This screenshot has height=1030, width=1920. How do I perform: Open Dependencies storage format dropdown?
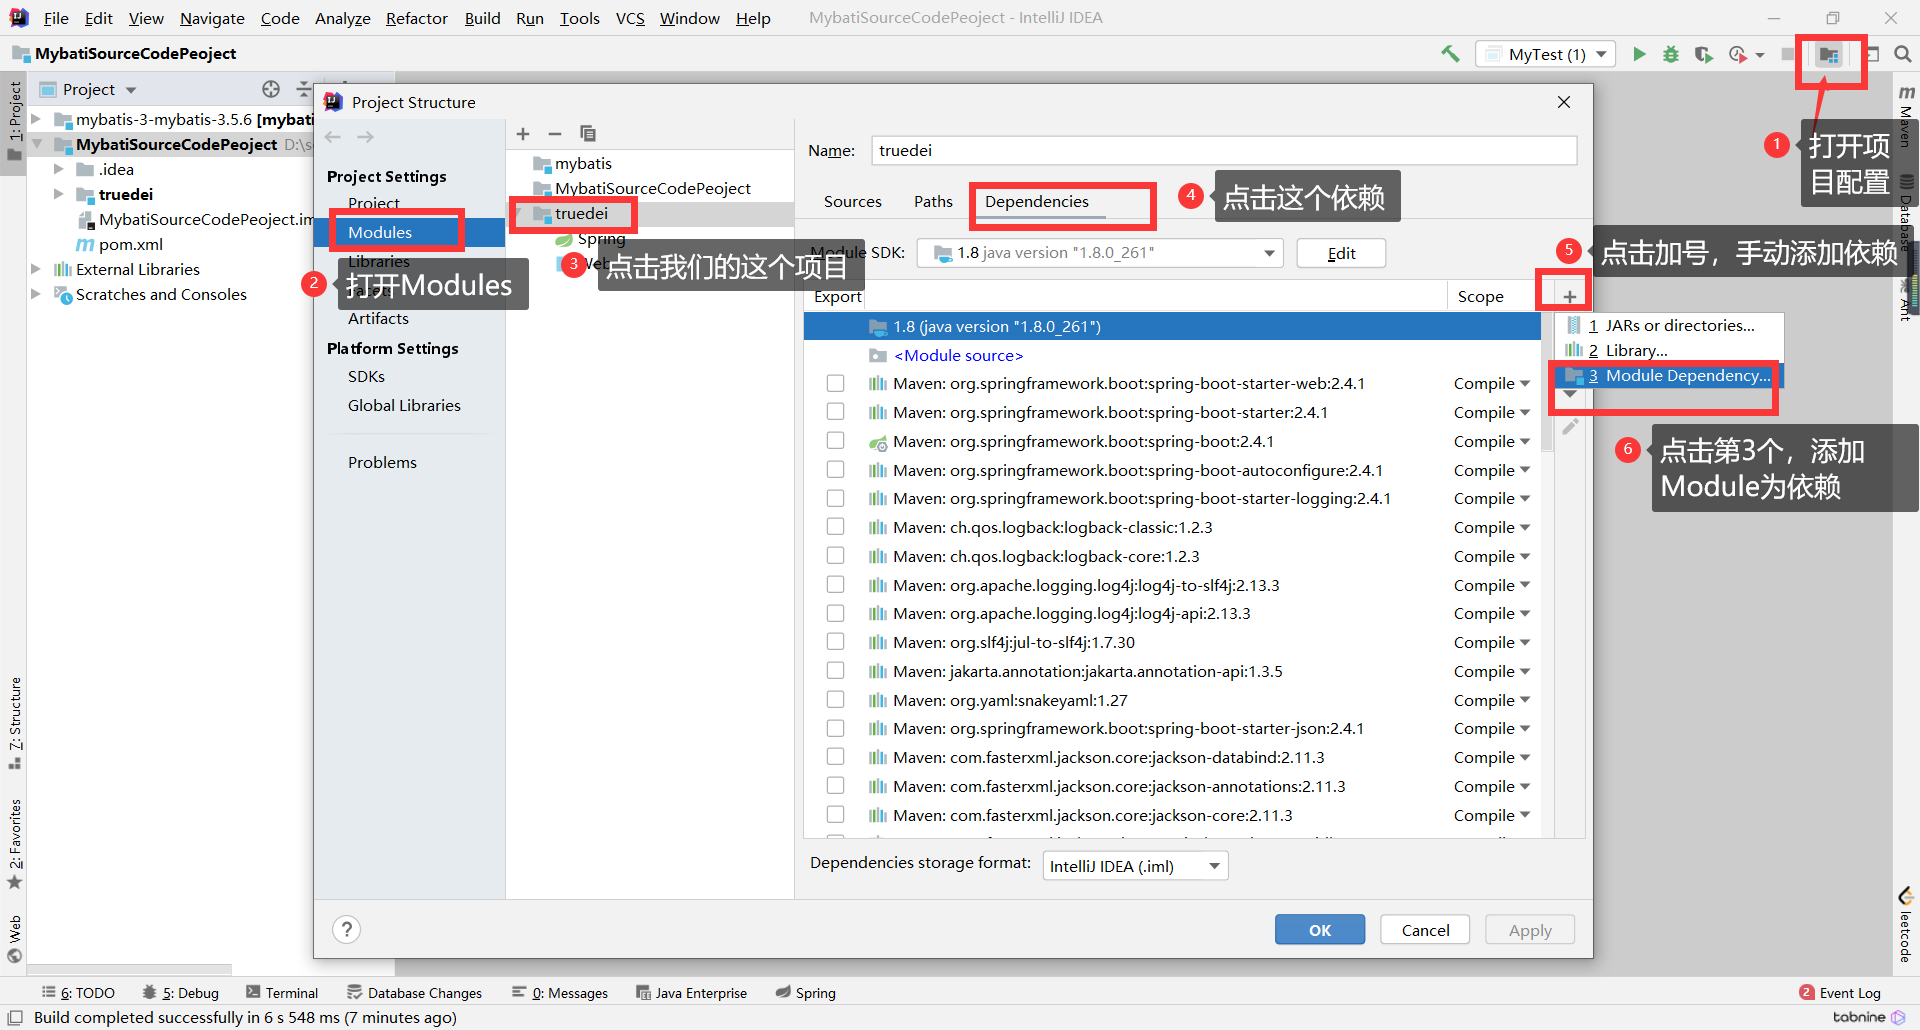1135,866
